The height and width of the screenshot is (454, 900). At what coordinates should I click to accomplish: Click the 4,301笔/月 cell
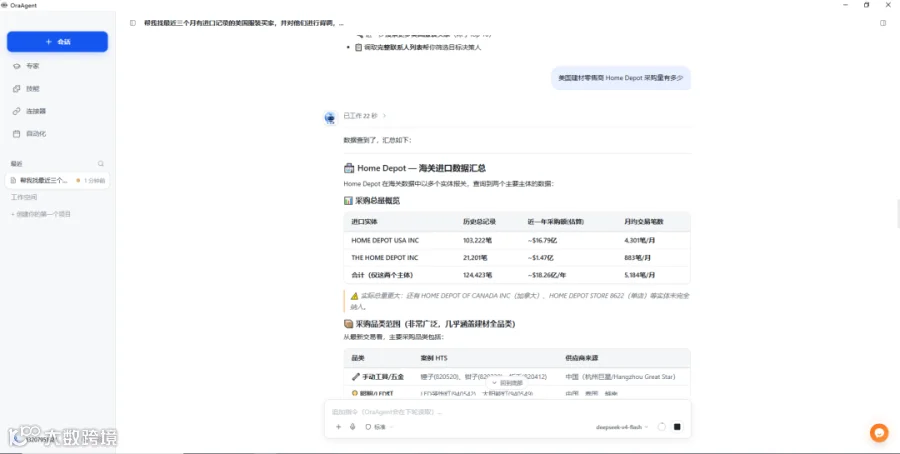[x=639, y=240]
